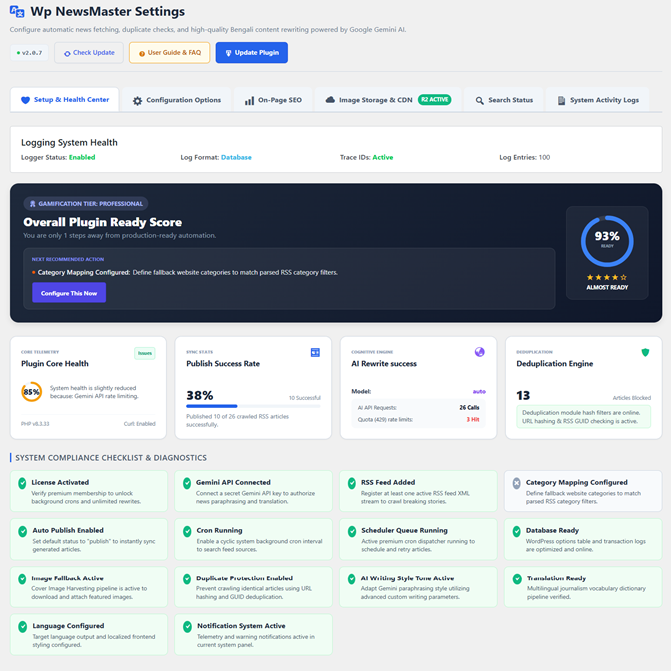671x671 pixels.
Task: Click the calendar icon on Publish Success Rate card
Action: click(315, 352)
